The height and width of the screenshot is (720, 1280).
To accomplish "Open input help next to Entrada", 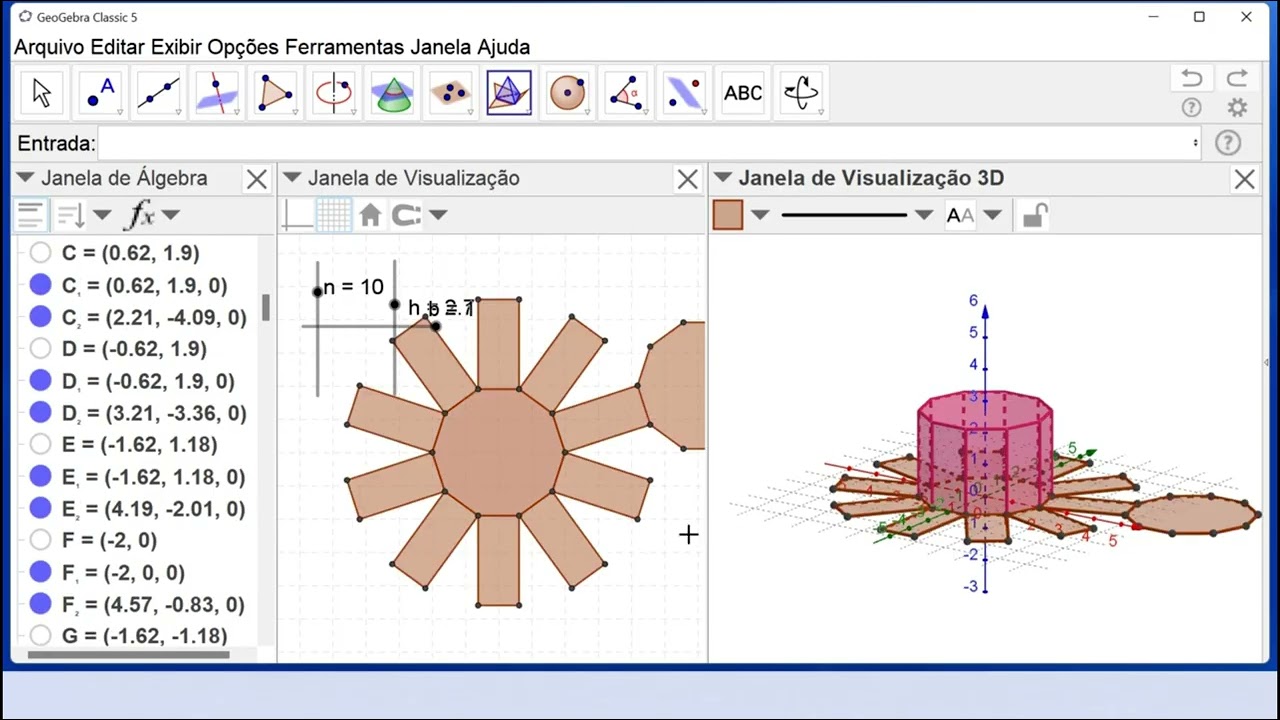I will coord(1228,143).
